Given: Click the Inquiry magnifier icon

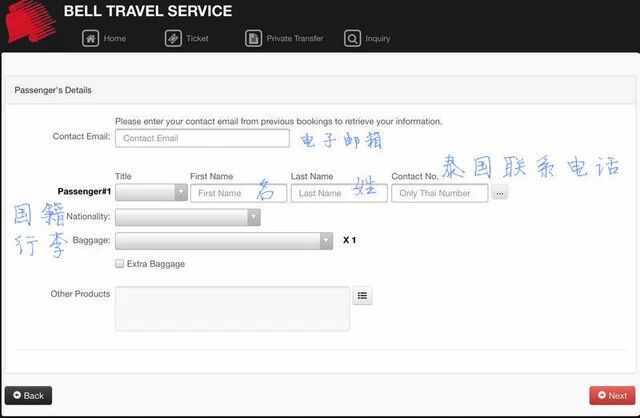Looking at the screenshot, I should click(352, 39).
